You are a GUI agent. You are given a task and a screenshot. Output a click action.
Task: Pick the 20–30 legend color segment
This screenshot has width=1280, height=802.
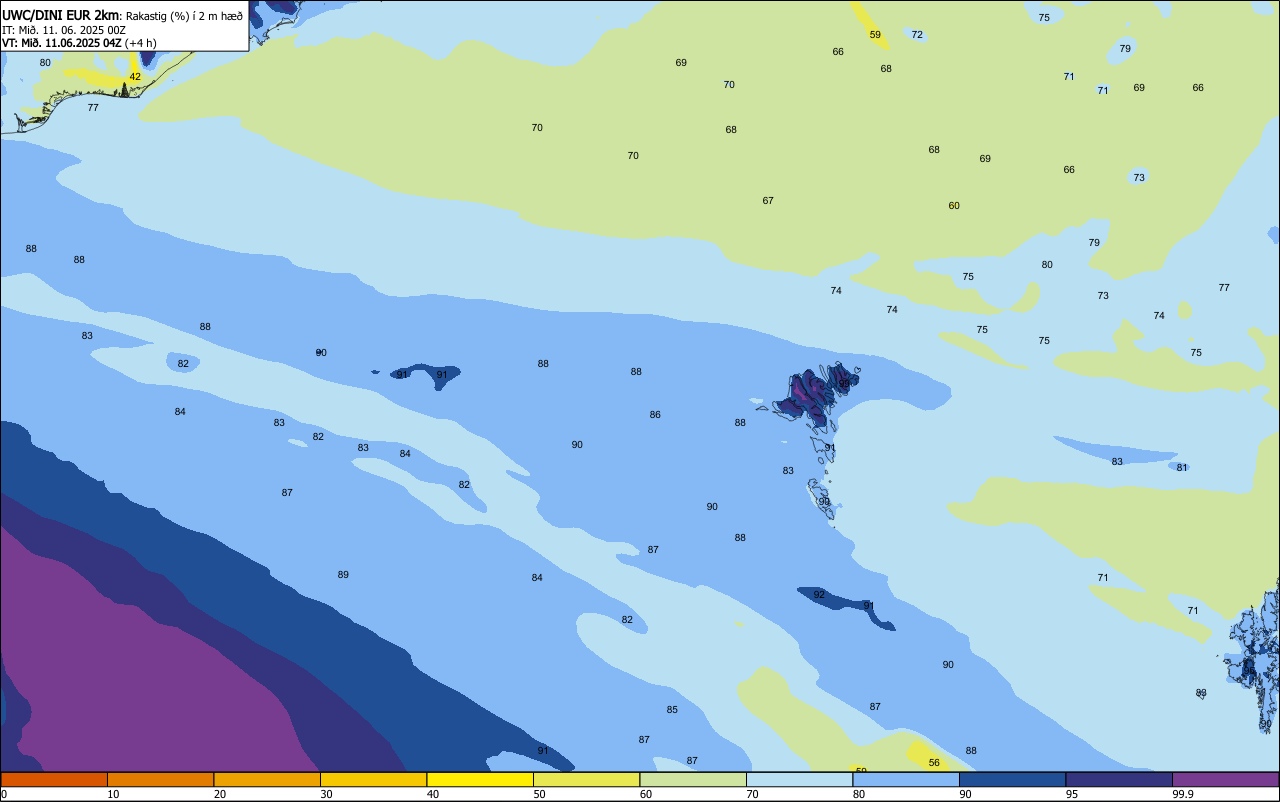[267, 779]
